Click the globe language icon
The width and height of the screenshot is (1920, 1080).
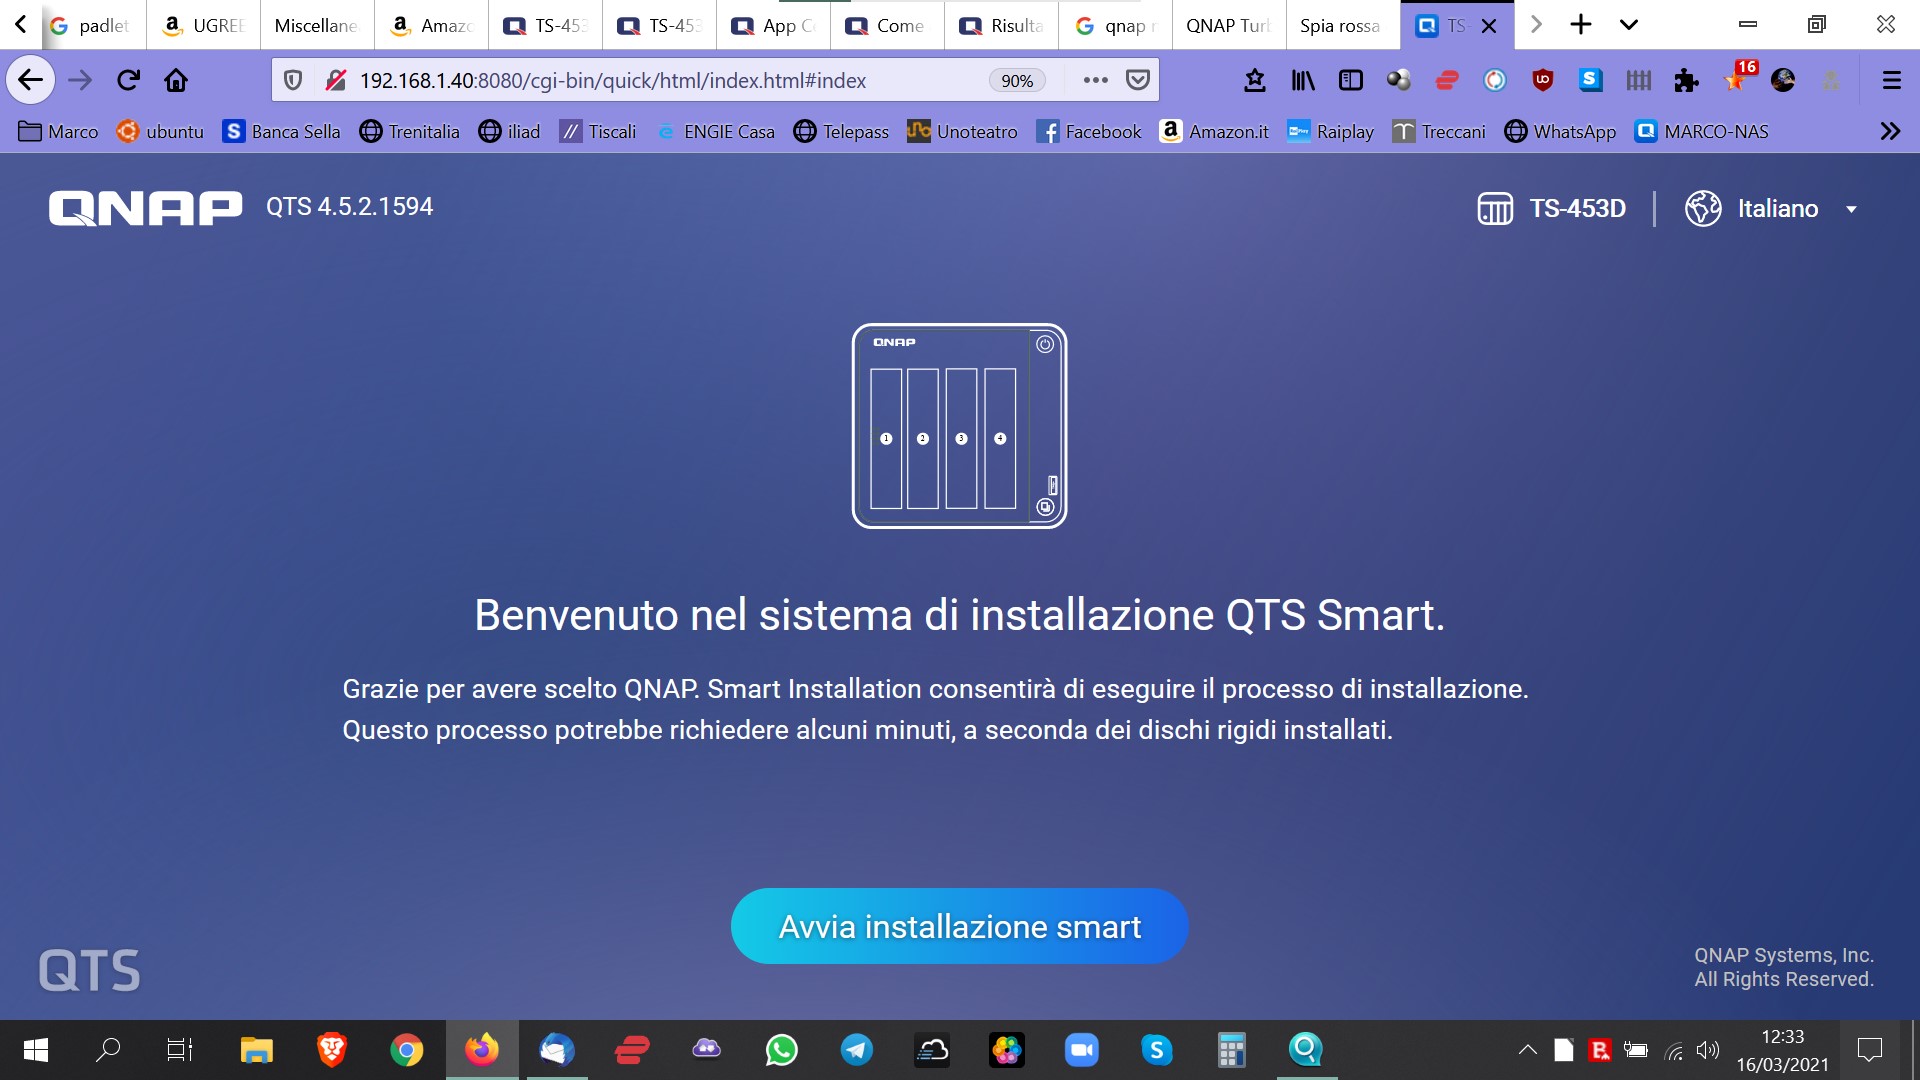click(x=1702, y=209)
